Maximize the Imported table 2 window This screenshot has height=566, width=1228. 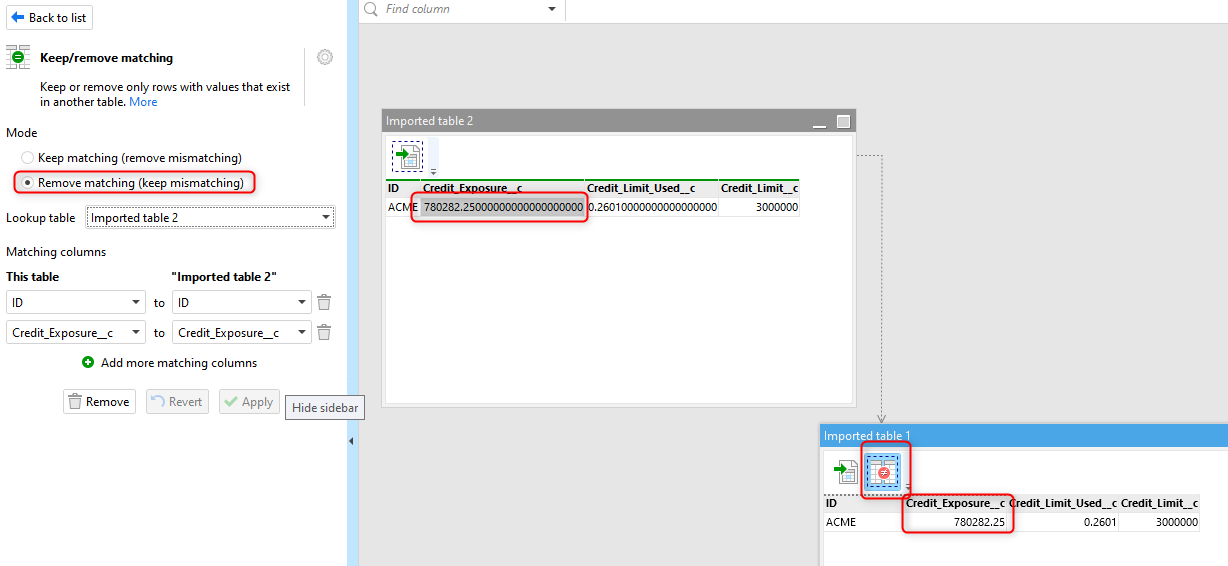click(x=843, y=121)
